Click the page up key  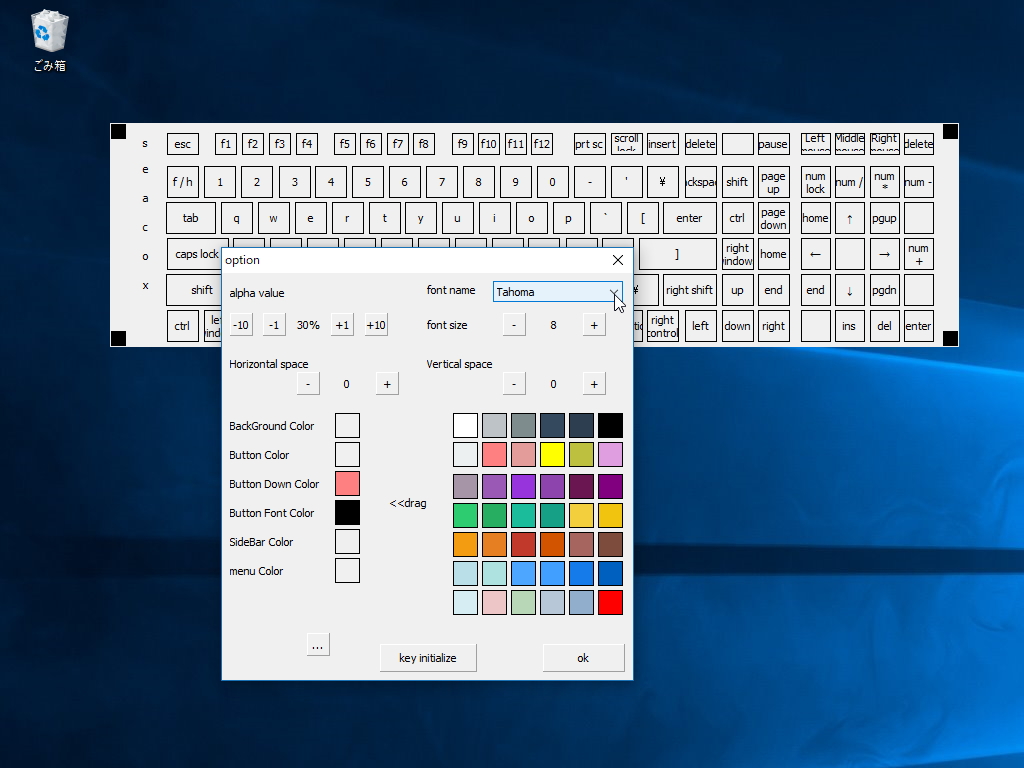[x=773, y=182]
